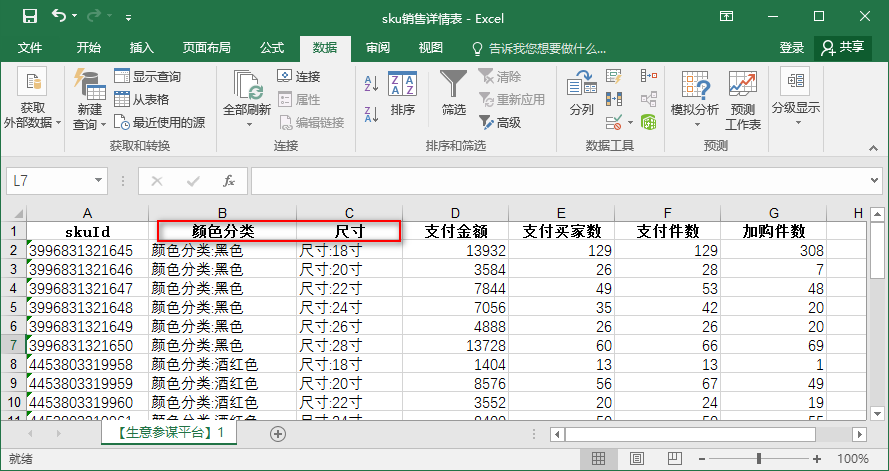Click 从表格 query button
This screenshot has height=471, width=889.
[x=142, y=100]
